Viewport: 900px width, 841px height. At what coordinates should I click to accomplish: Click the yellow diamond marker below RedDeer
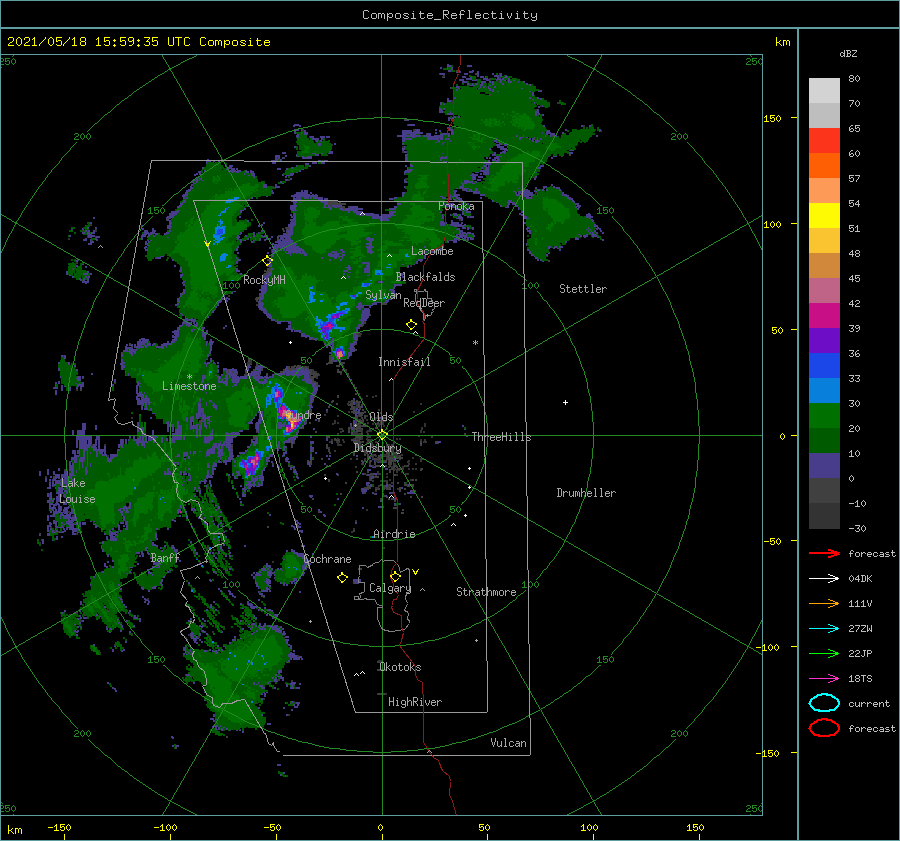click(412, 325)
